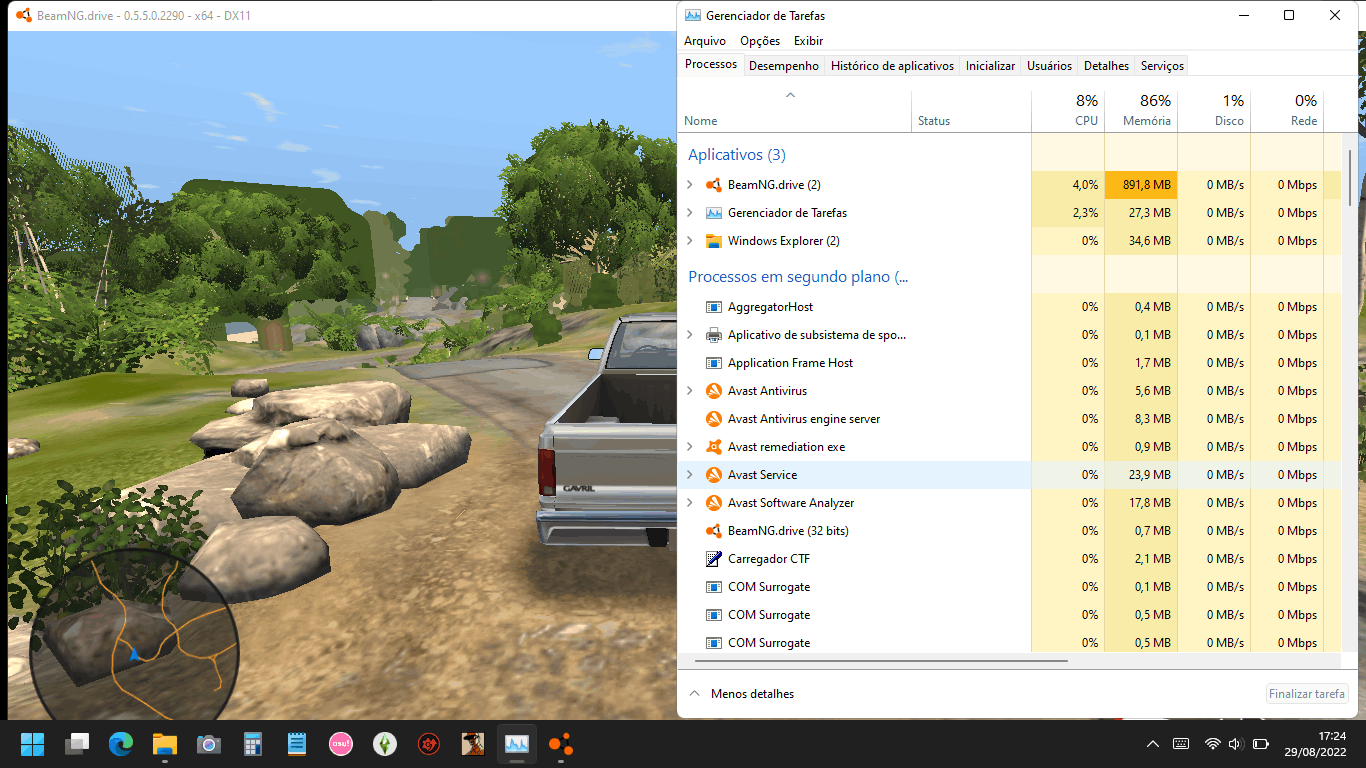This screenshot has width=1366, height=768.
Task: Open the Windows Start menu
Action: tap(33, 744)
